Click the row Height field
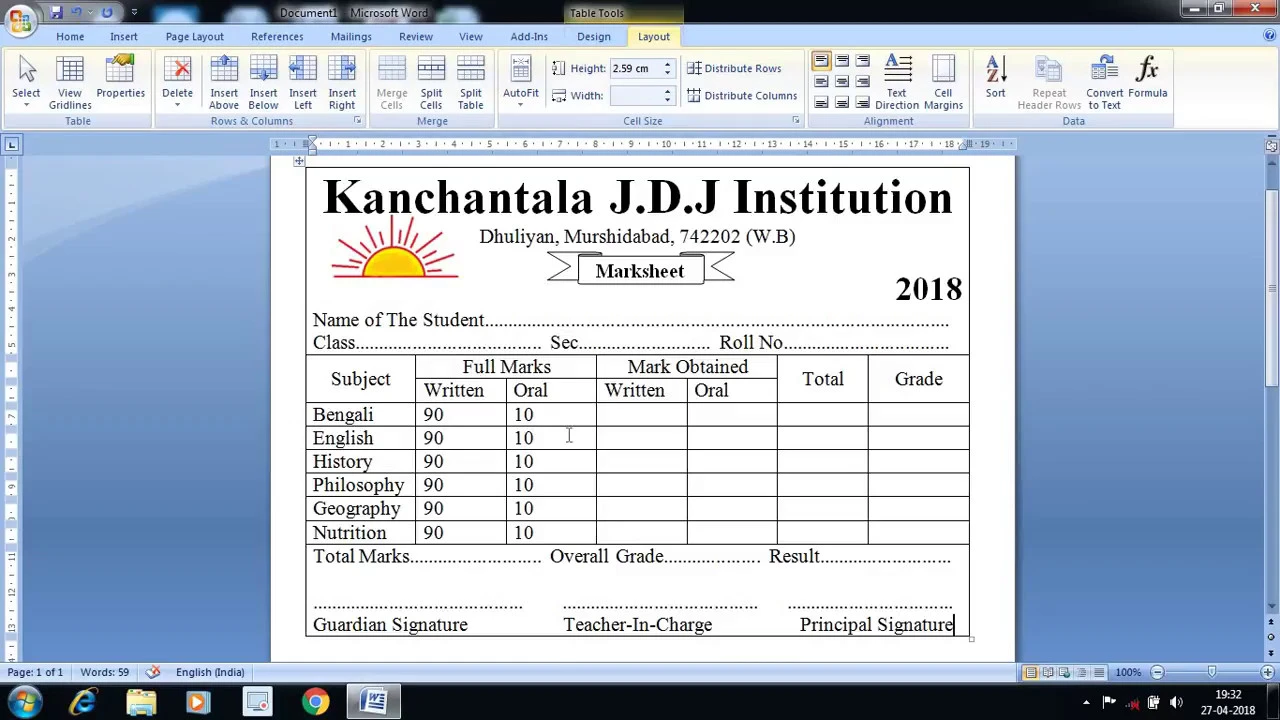 pos(635,68)
